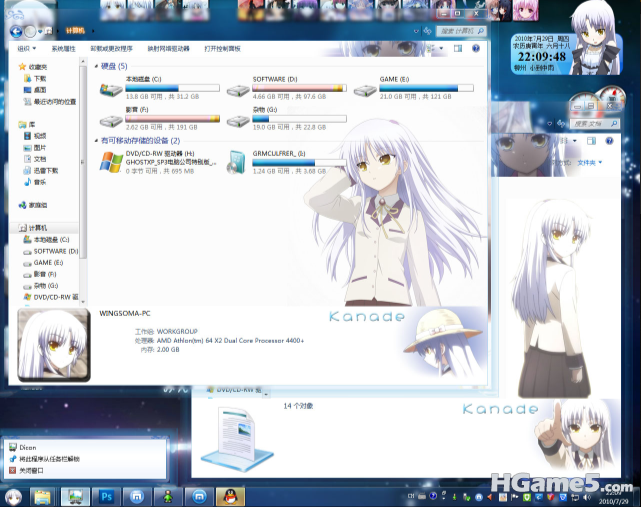Select 关闭窗口 in the jump list

click(x=34, y=469)
